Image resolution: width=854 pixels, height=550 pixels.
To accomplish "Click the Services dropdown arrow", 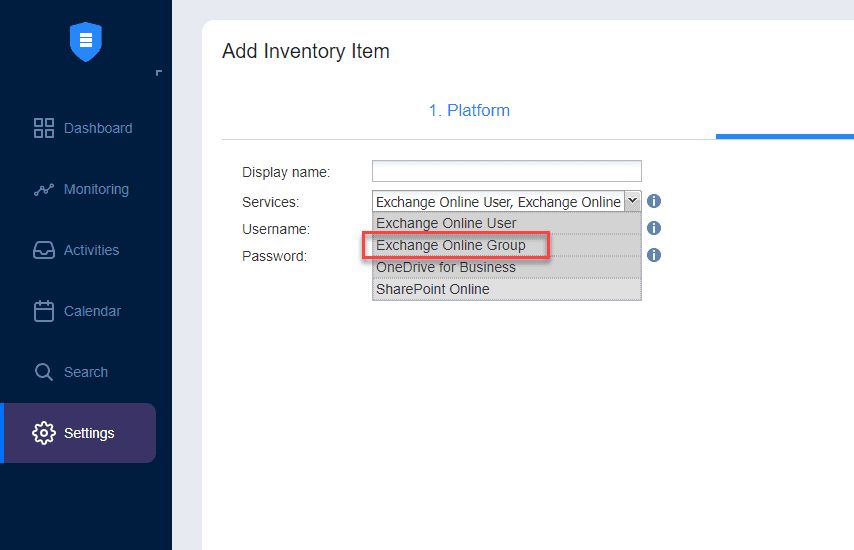I will (x=632, y=201).
